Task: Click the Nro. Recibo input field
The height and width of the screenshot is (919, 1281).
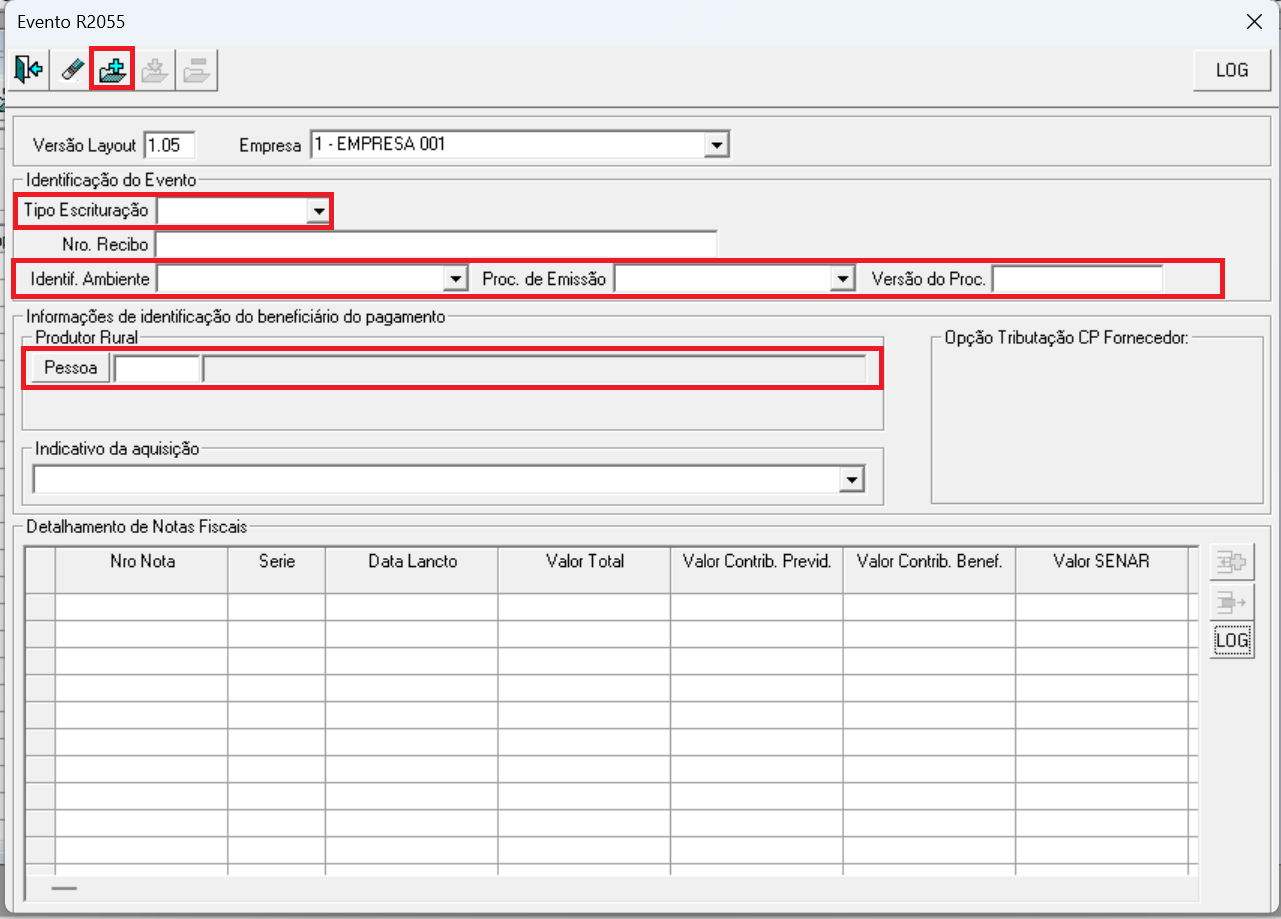Action: (x=436, y=245)
